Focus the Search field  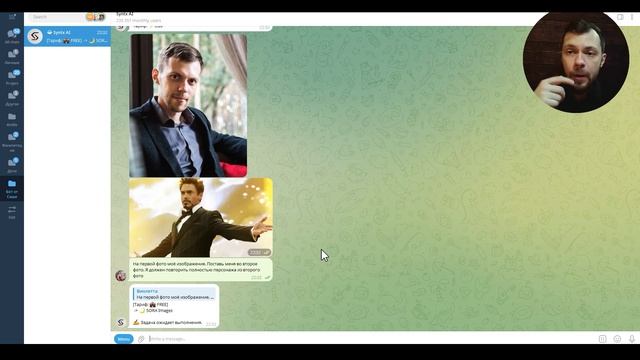[56, 17]
